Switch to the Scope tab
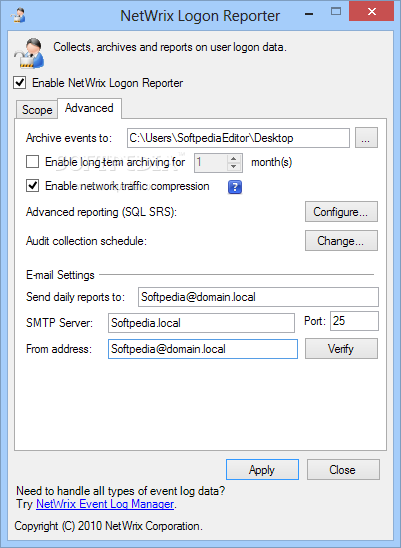Viewport: 401px width, 548px height. [x=37, y=110]
